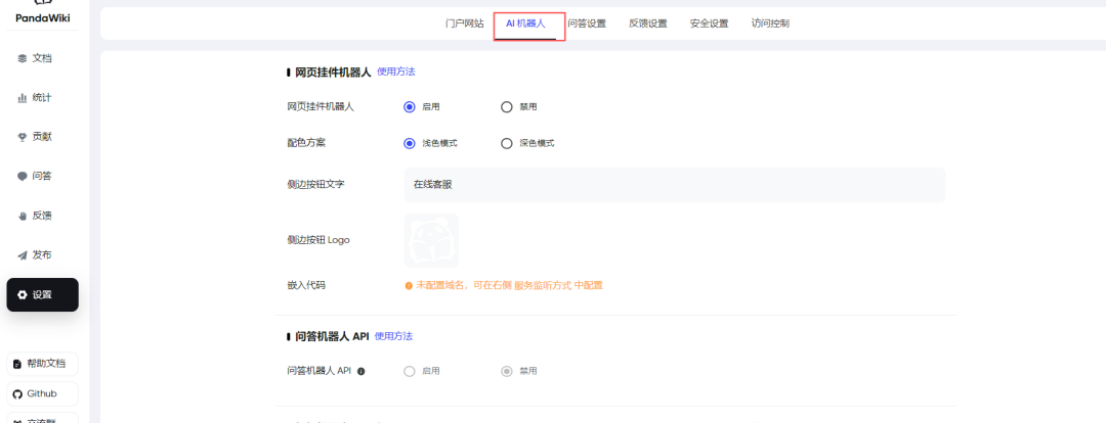
Task: Go to the 贡献 sidebar item
Action: tap(35, 137)
